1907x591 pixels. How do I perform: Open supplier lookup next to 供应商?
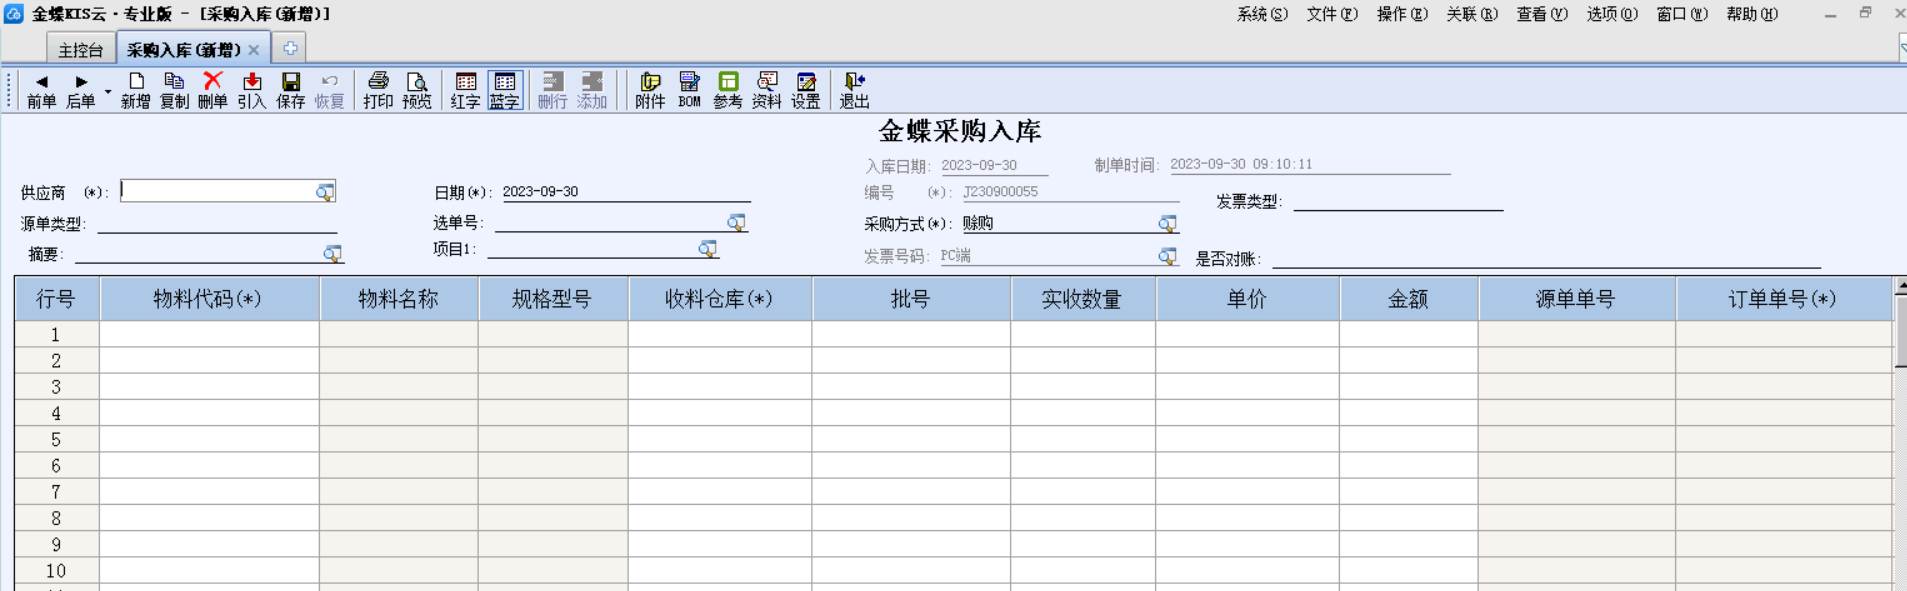pos(325,192)
